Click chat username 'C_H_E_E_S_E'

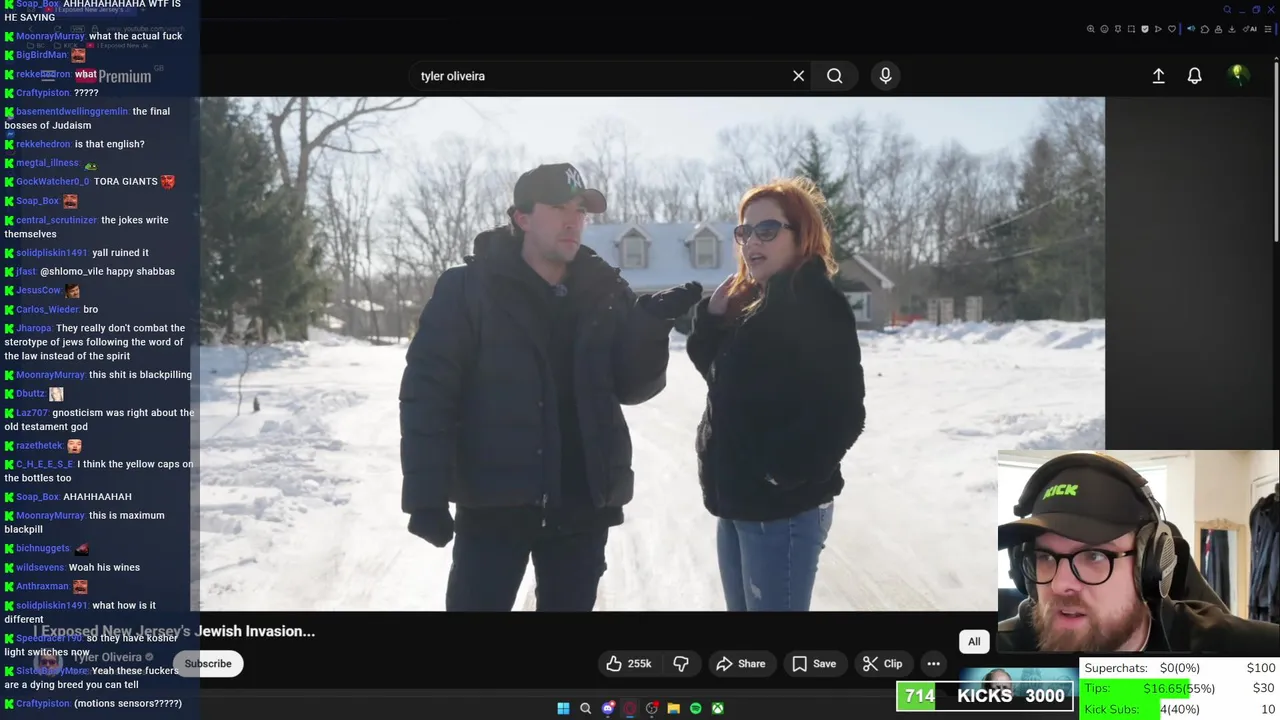click(45, 465)
